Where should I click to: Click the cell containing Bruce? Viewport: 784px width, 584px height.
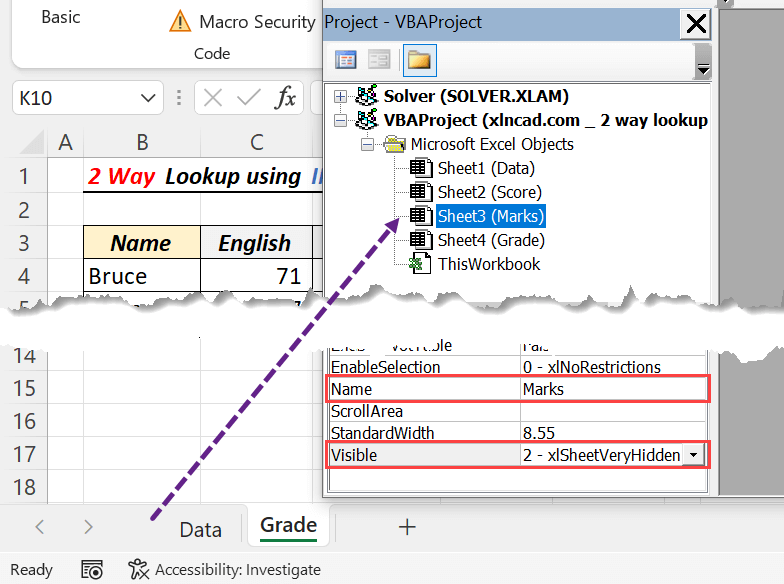coord(142,276)
